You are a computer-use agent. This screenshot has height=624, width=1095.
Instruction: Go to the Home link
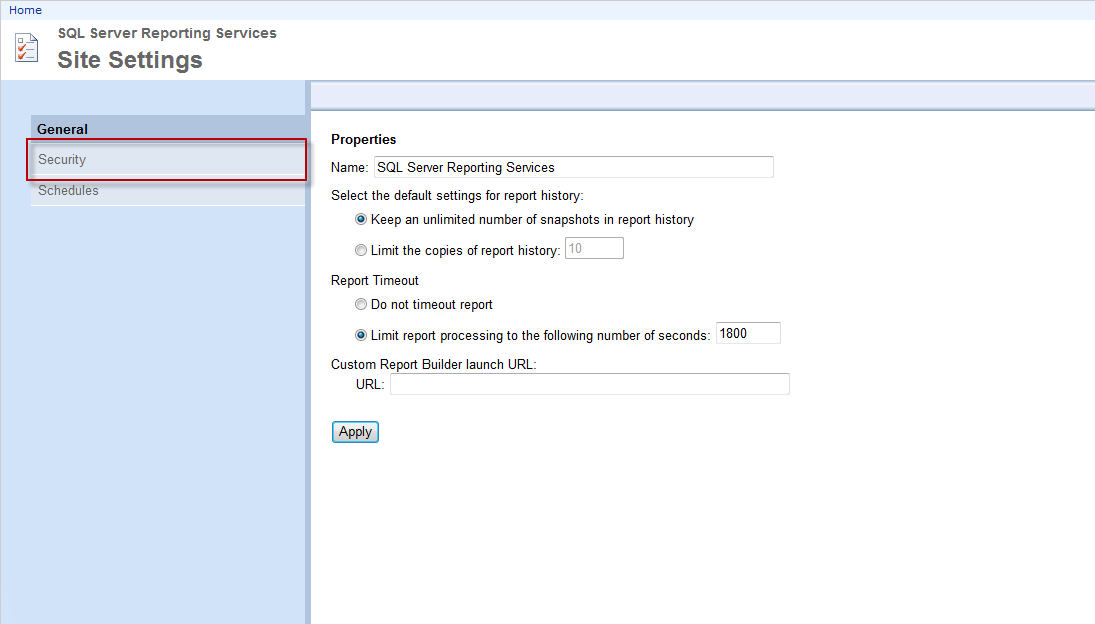click(x=25, y=10)
